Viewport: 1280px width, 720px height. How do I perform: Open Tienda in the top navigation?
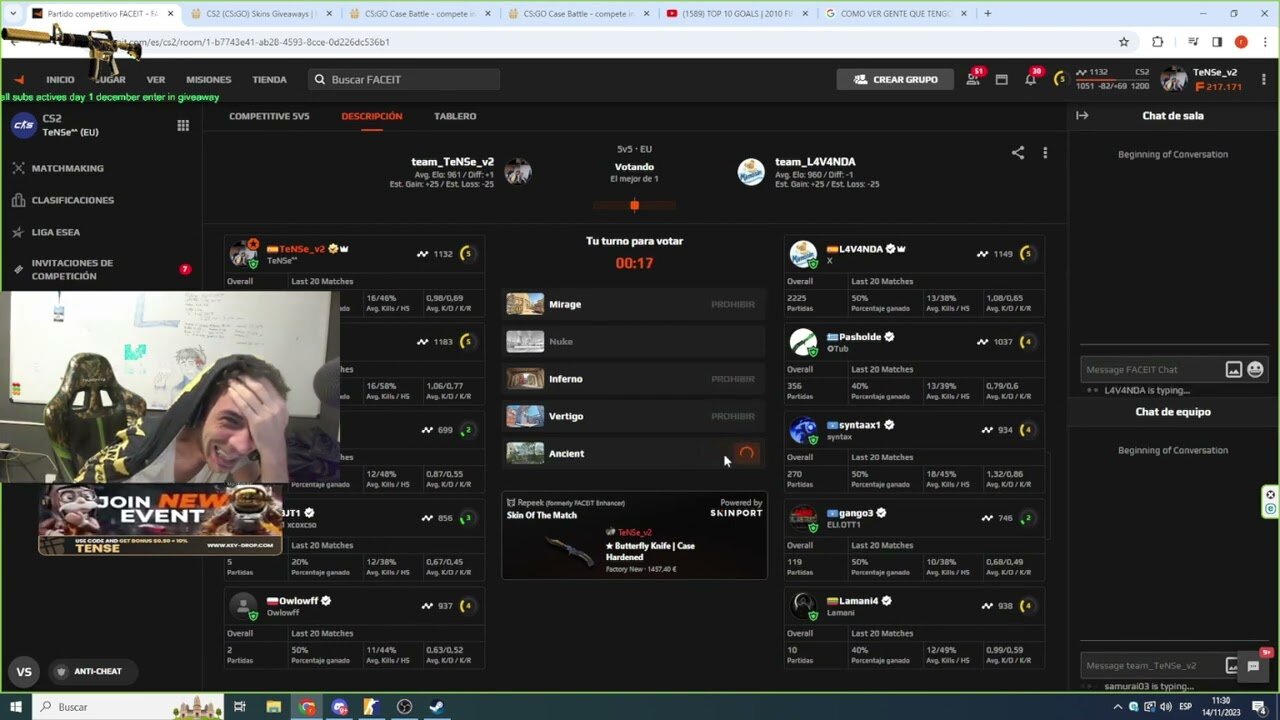(x=269, y=80)
